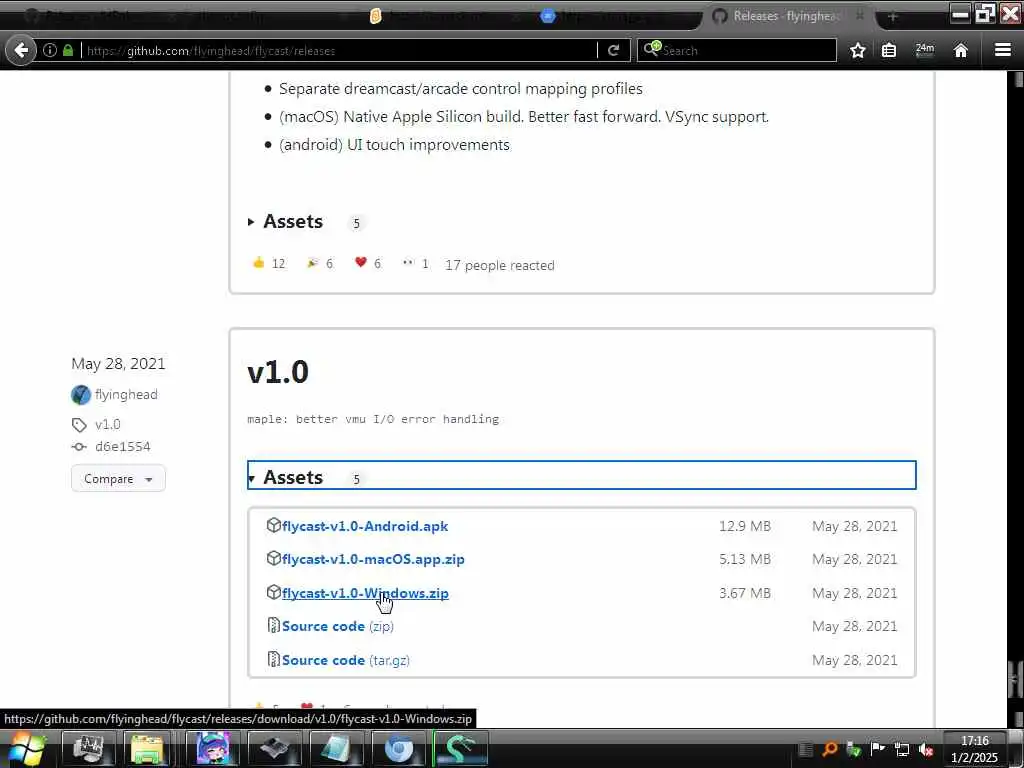Click the 5.13 MB size text
Image resolution: width=1024 pixels, height=768 pixels.
744,560
